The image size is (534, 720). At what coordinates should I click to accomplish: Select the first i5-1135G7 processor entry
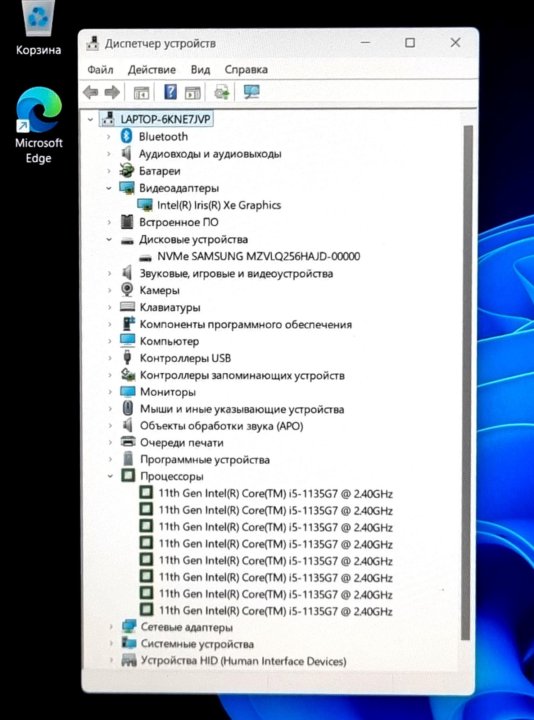pos(275,494)
